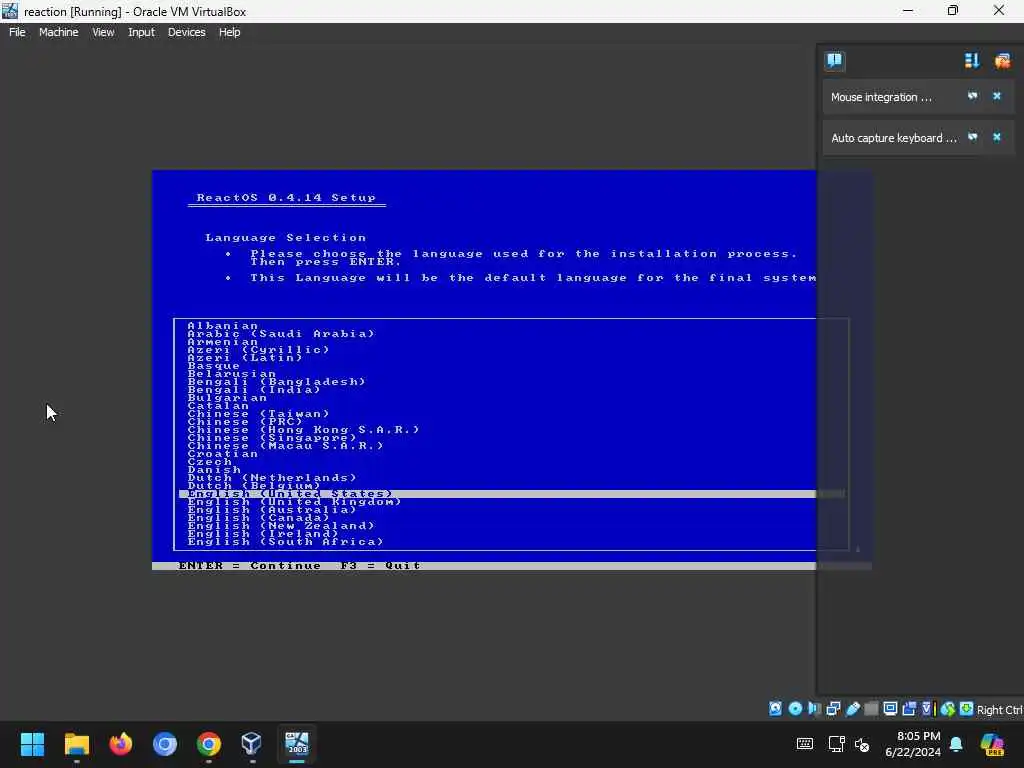
Task: Click the shared folders status icon
Action: click(x=871, y=709)
